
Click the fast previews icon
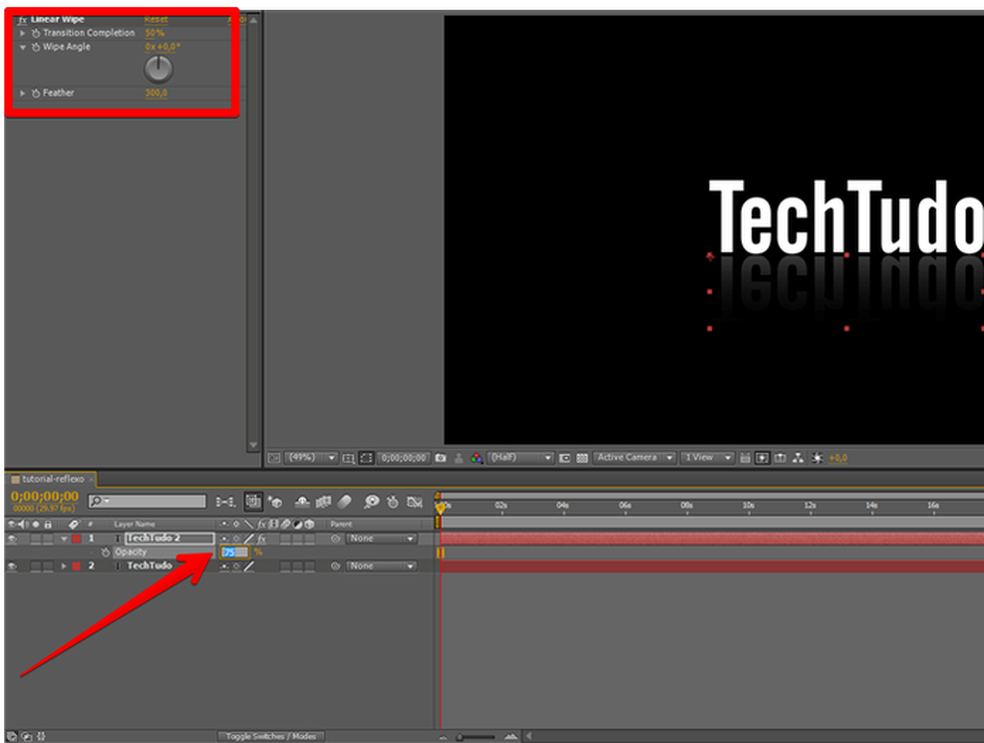click(762, 458)
